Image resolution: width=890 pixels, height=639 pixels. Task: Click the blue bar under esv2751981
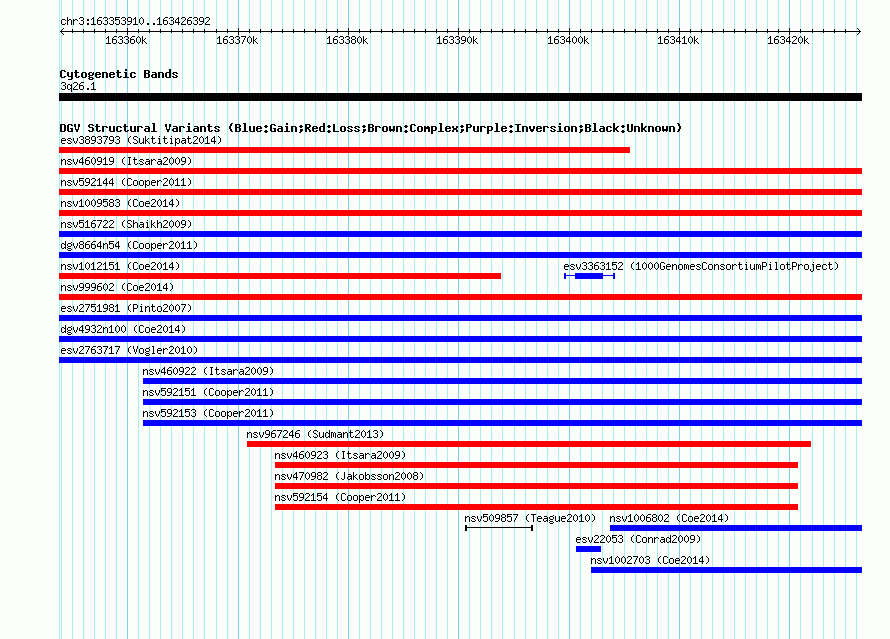[x=460, y=318]
